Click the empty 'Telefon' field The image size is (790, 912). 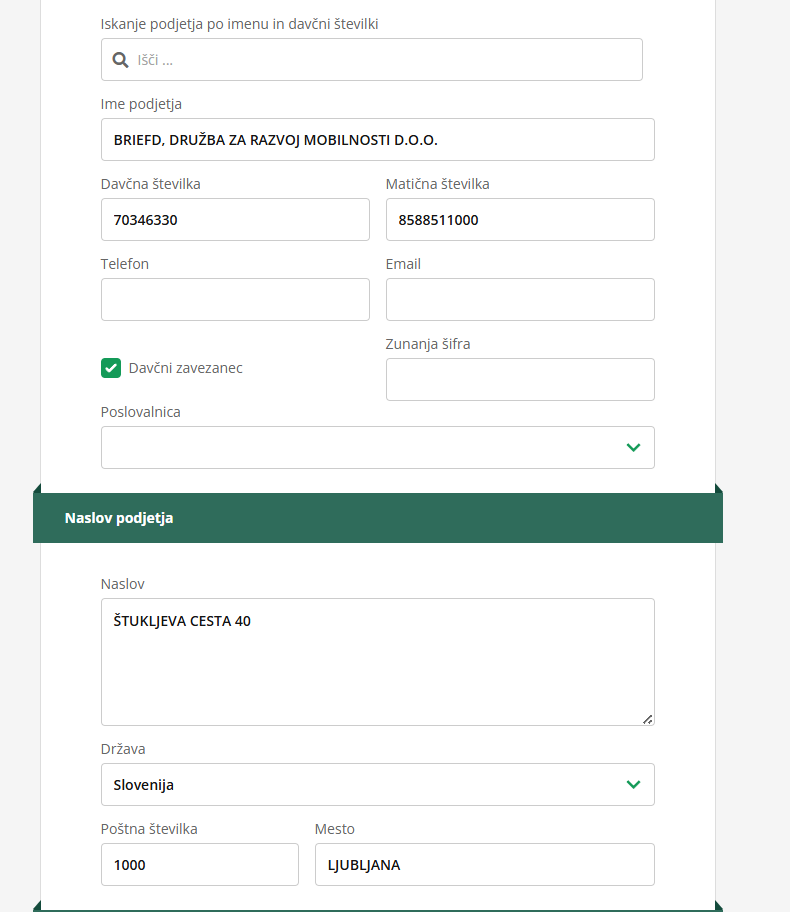235,300
